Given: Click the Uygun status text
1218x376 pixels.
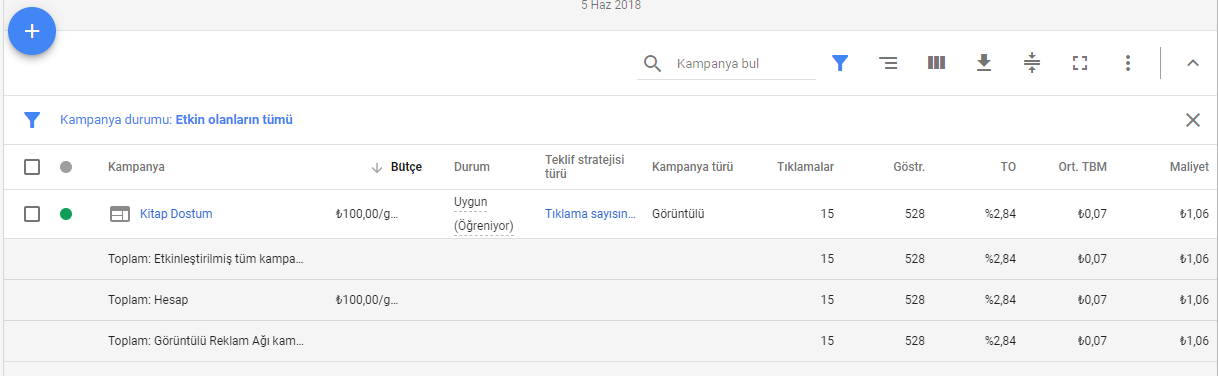Looking at the screenshot, I should (470, 202).
